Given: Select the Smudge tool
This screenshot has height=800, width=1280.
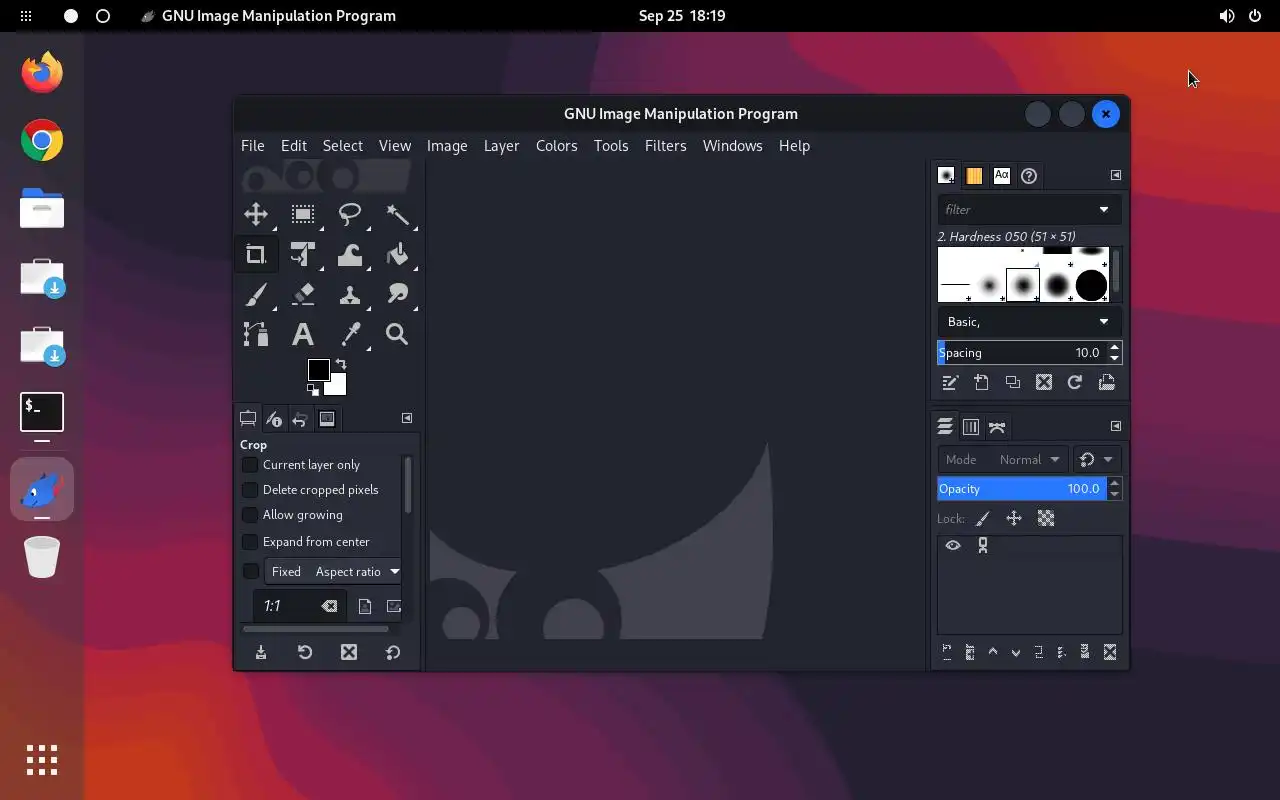Looking at the screenshot, I should (397, 294).
